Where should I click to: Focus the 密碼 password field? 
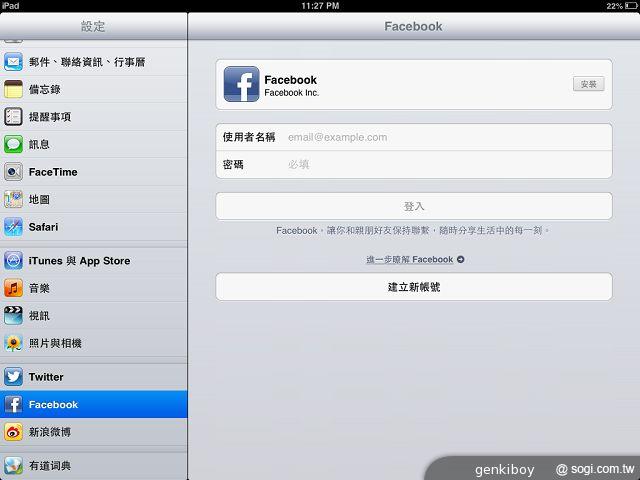pyautogui.click(x=414, y=164)
